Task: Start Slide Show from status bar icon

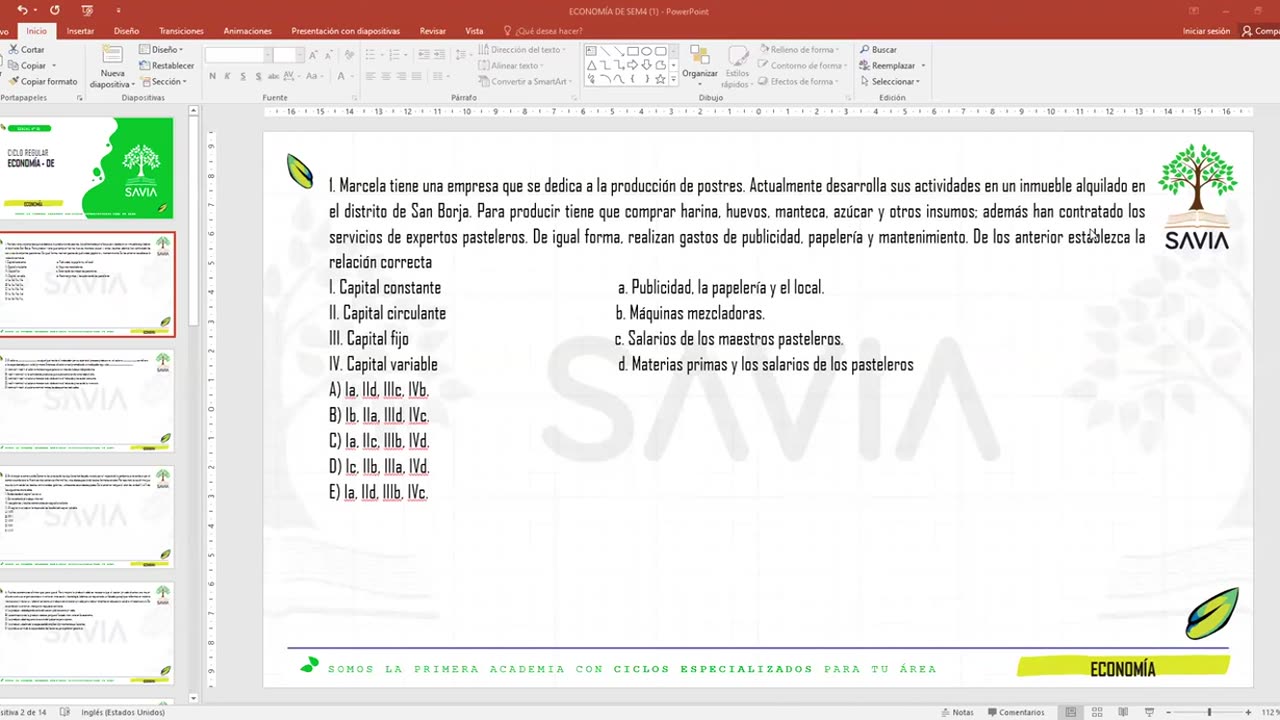Action: (1147, 712)
